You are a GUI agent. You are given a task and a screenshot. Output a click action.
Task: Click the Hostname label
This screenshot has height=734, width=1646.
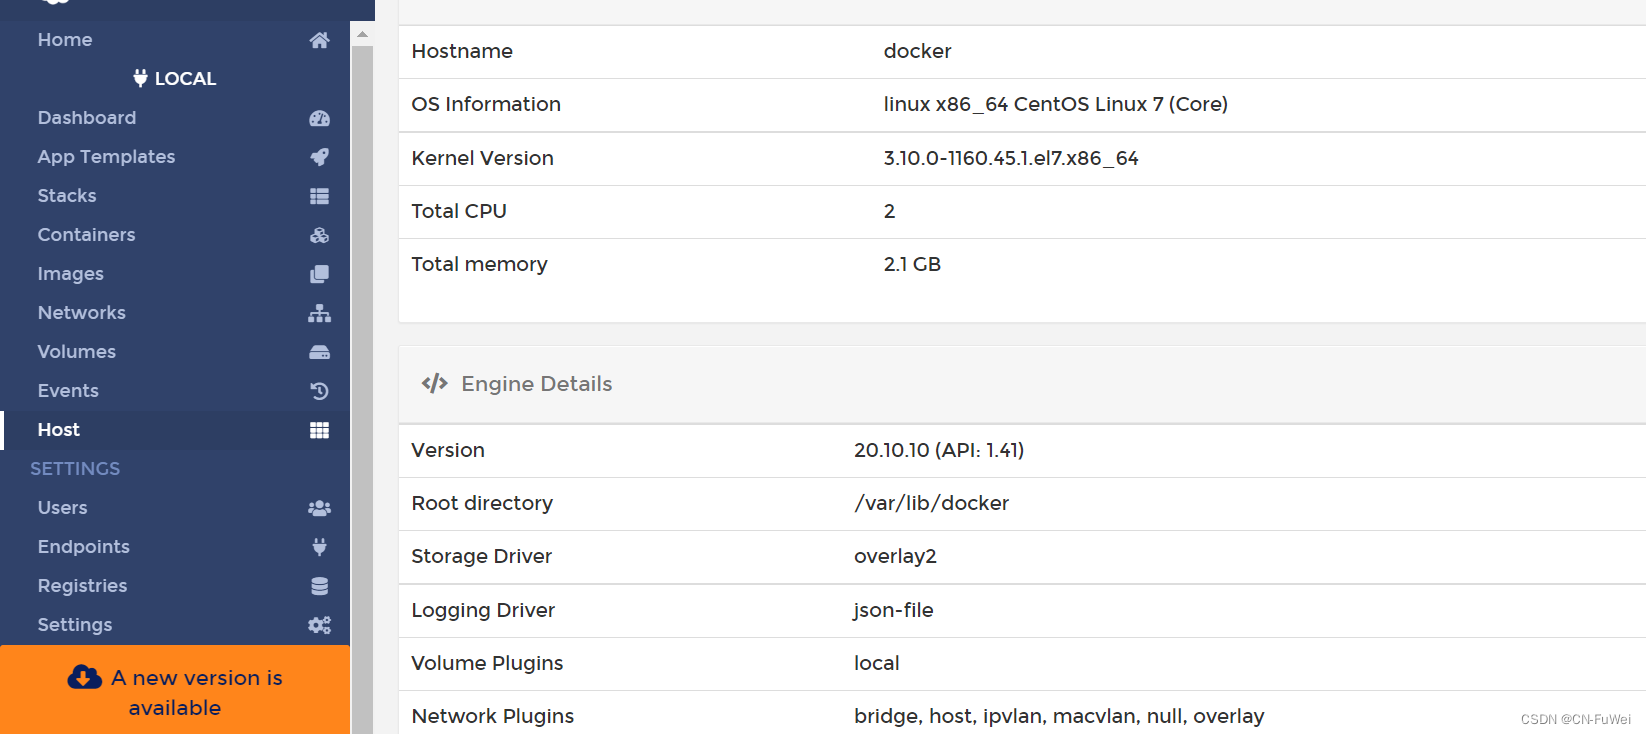click(462, 51)
